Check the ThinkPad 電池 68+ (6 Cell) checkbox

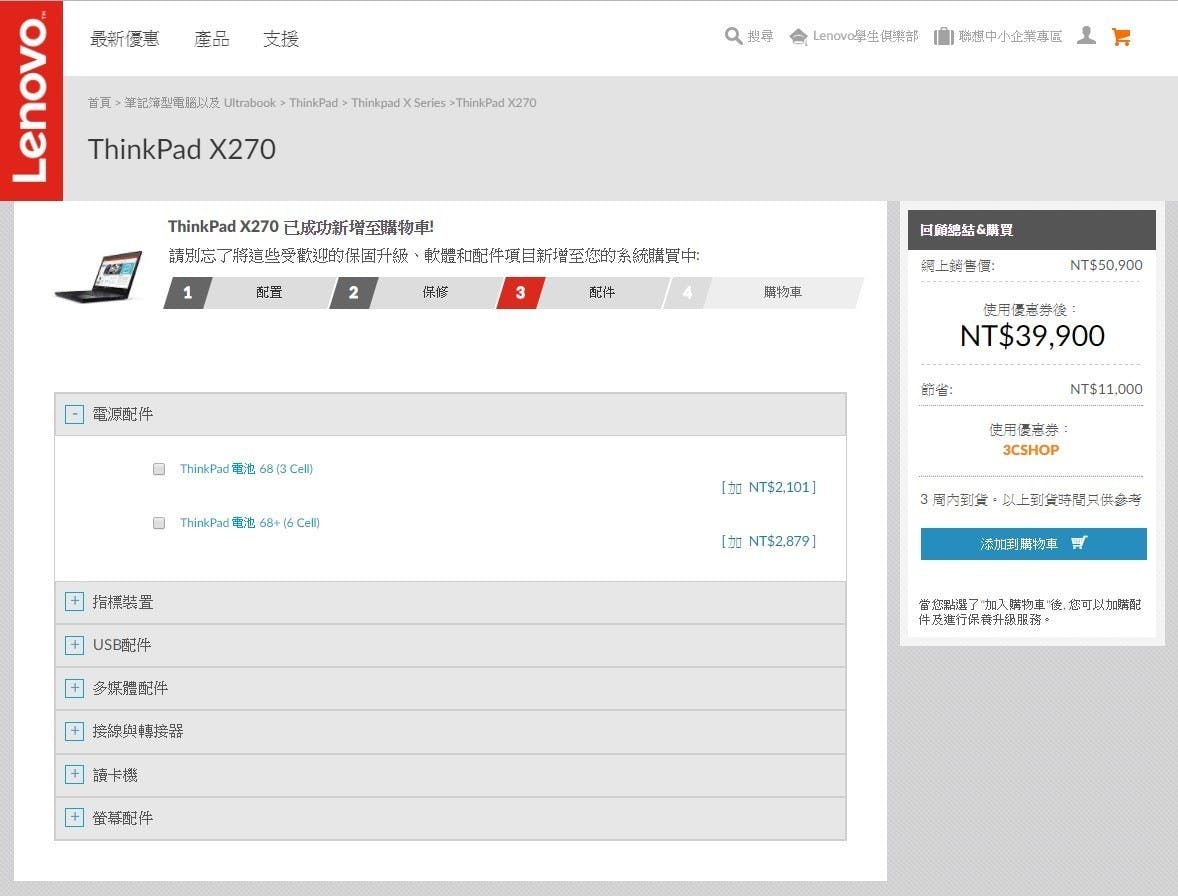[159, 523]
